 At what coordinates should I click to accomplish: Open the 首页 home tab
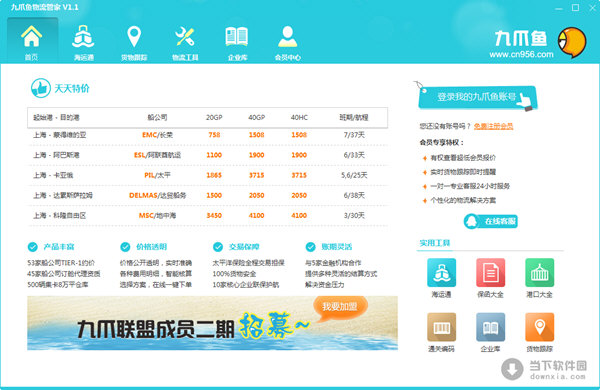tap(32, 41)
